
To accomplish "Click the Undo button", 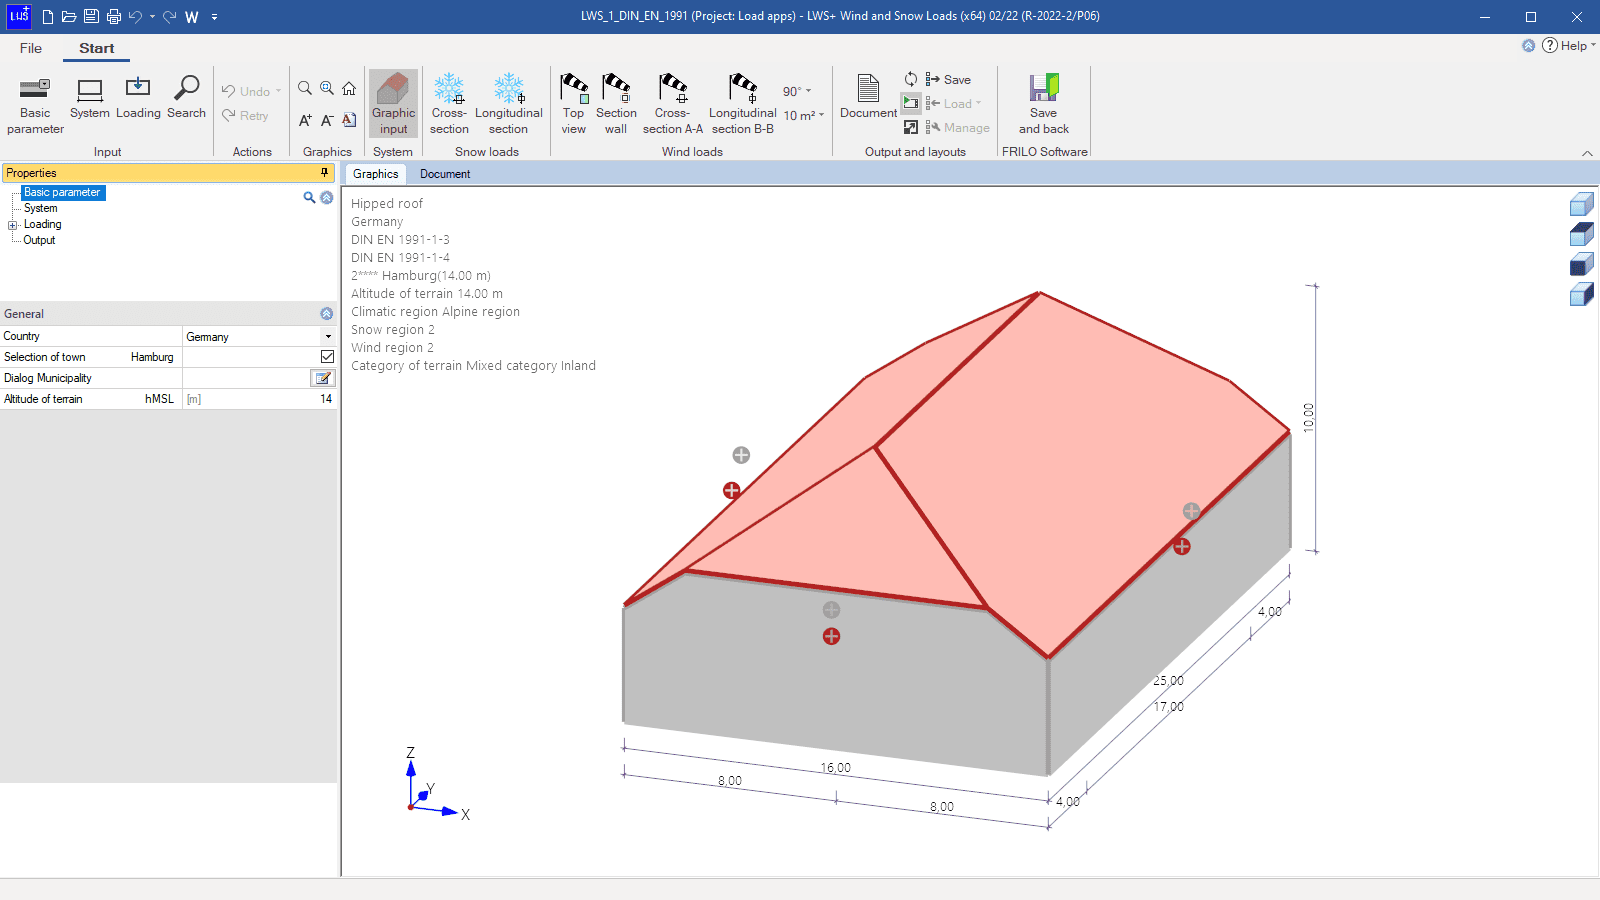I will tap(246, 91).
